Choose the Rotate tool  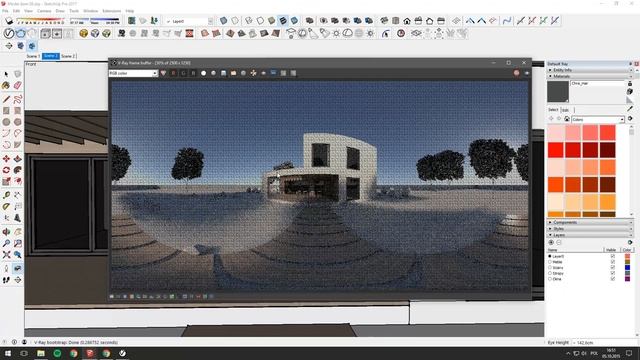tap(6, 170)
